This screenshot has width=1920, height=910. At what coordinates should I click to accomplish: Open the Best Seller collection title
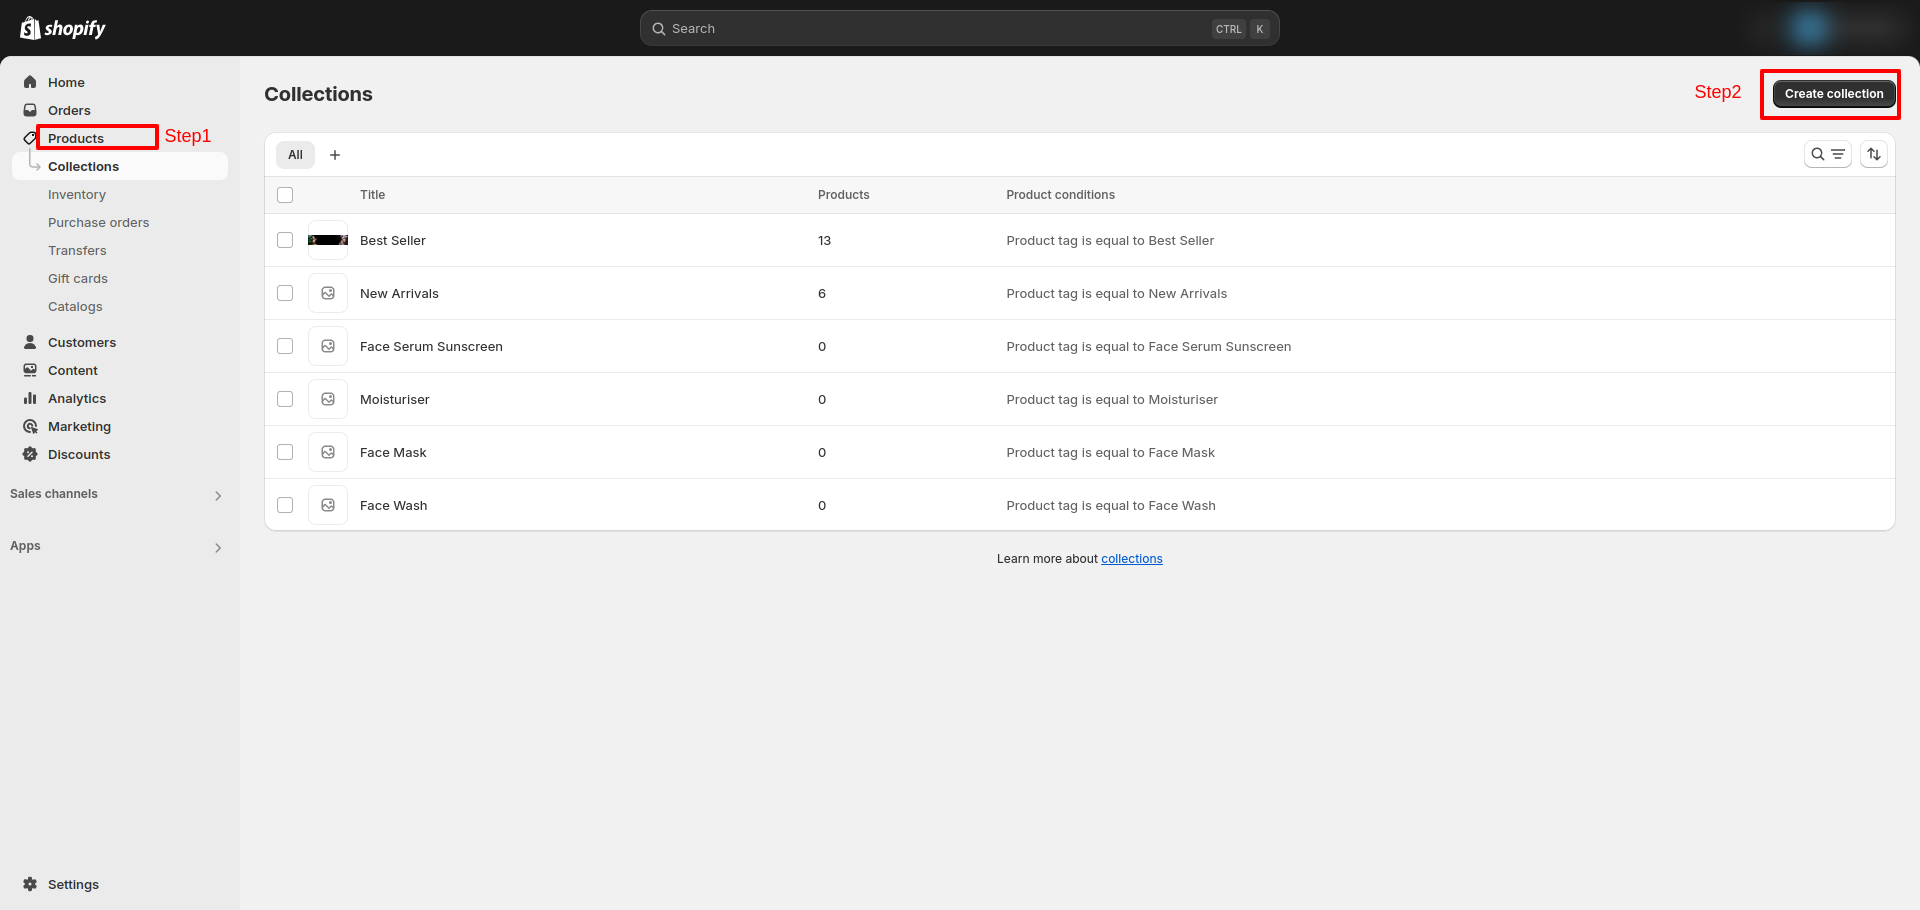(x=392, y=240)
